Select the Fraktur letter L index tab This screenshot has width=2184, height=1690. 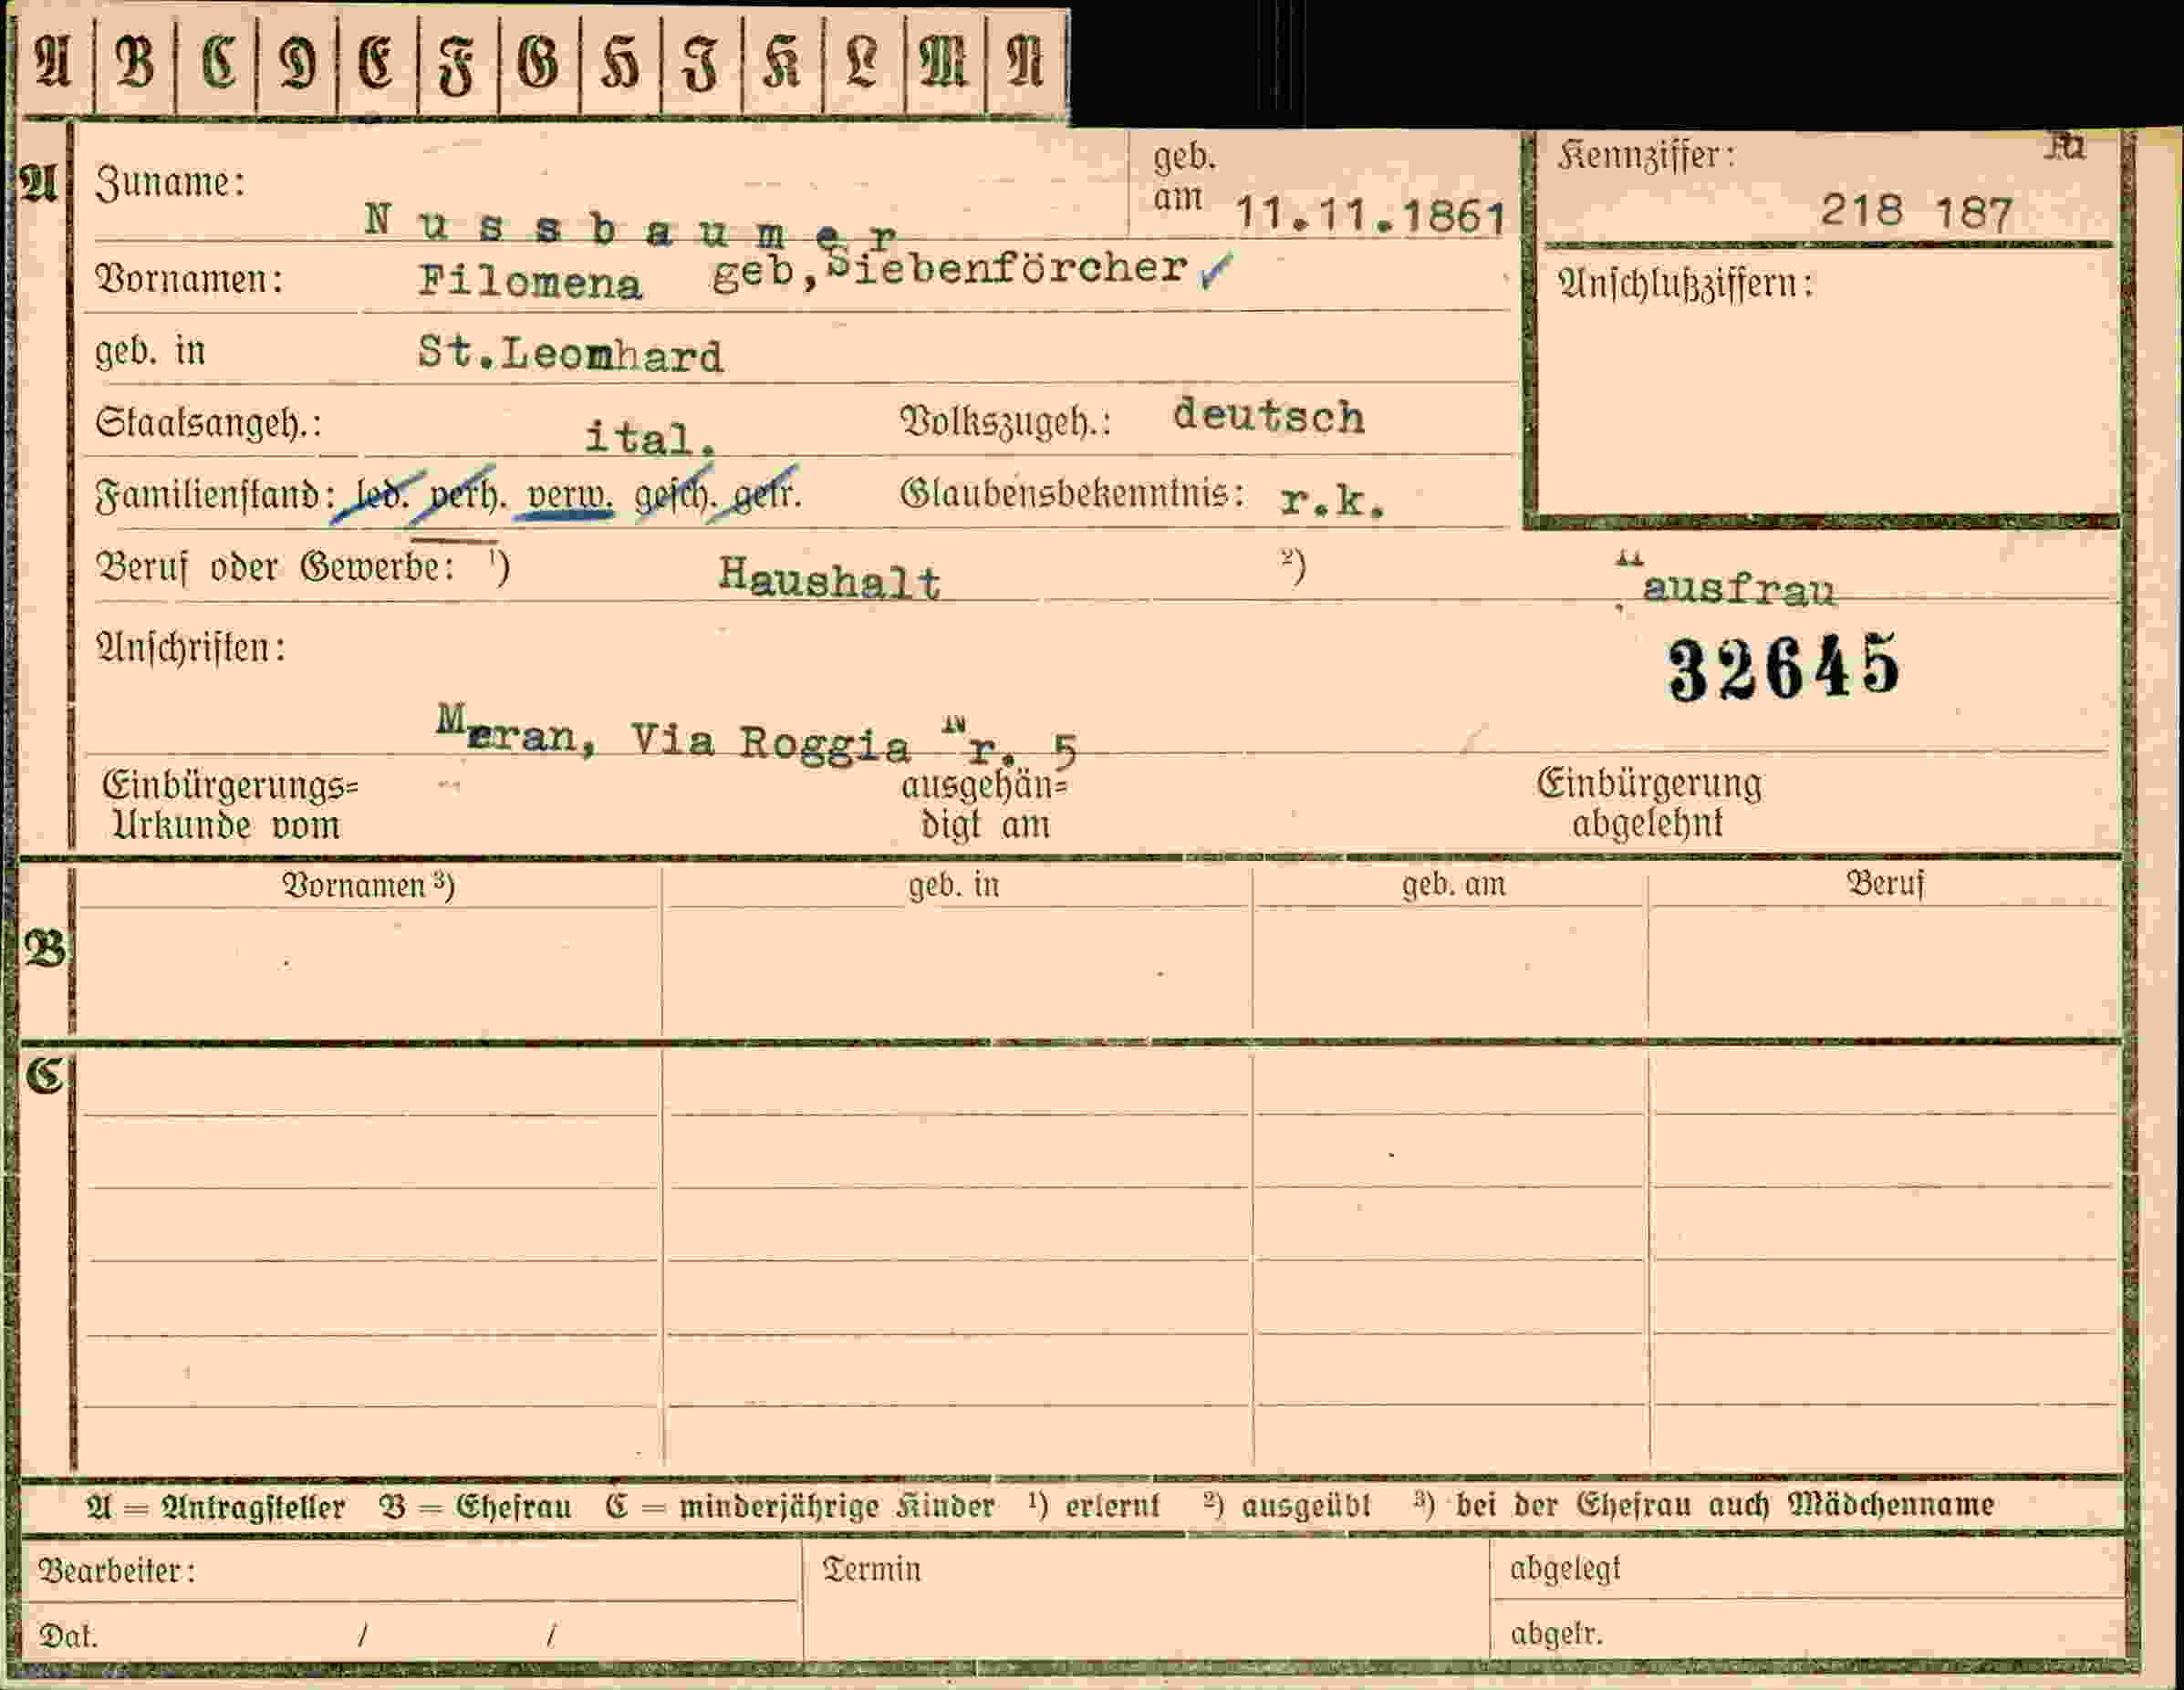tap(864, 64)
